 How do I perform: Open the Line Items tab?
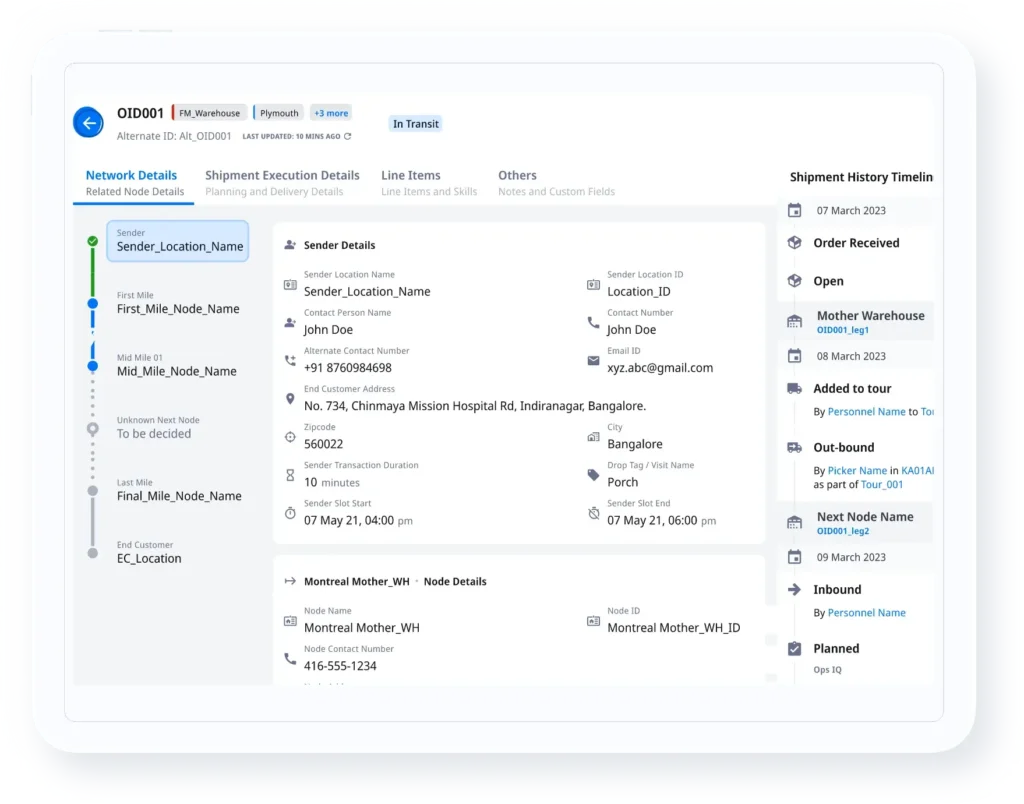[411, 175]
